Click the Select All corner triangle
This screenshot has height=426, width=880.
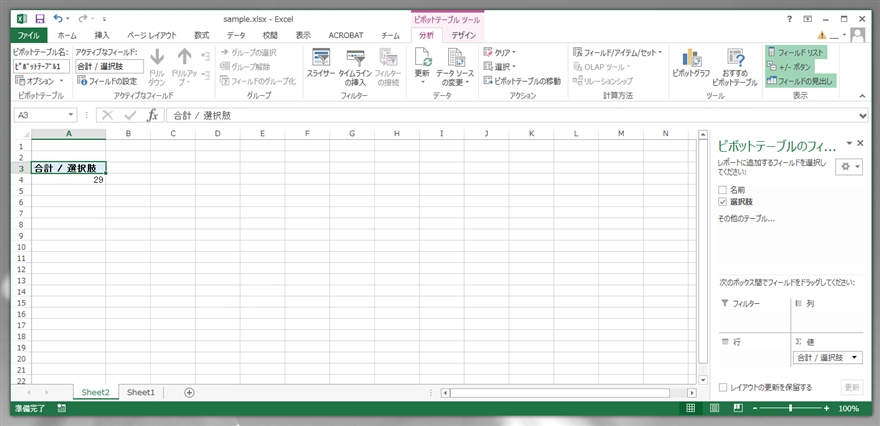[26, 134]
